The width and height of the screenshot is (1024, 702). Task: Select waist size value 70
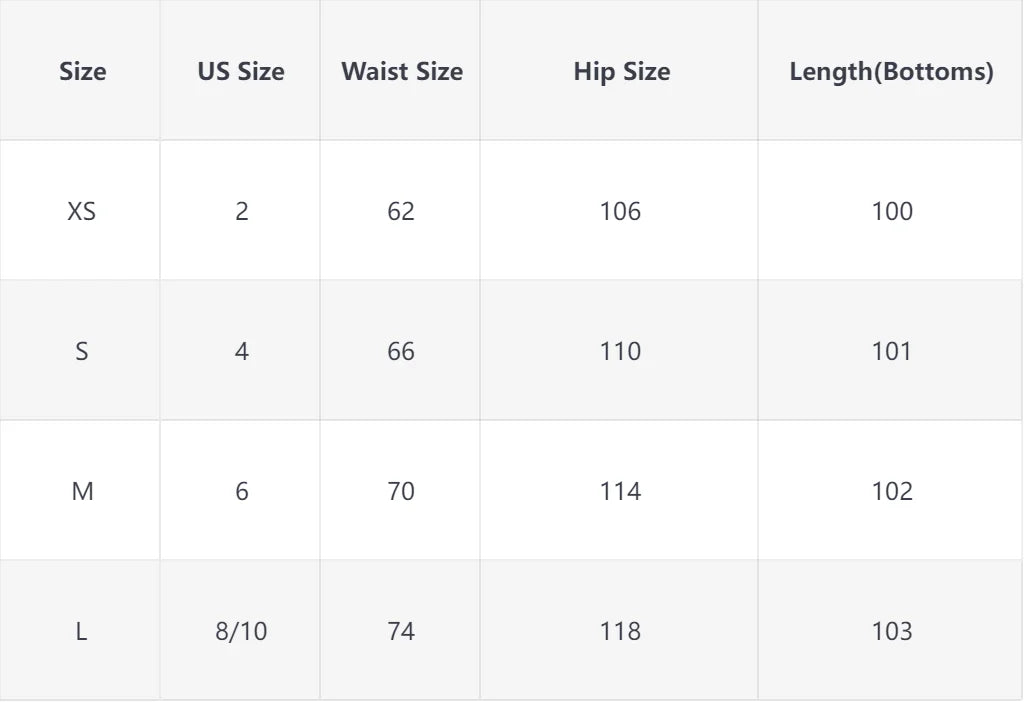(401, 491)
